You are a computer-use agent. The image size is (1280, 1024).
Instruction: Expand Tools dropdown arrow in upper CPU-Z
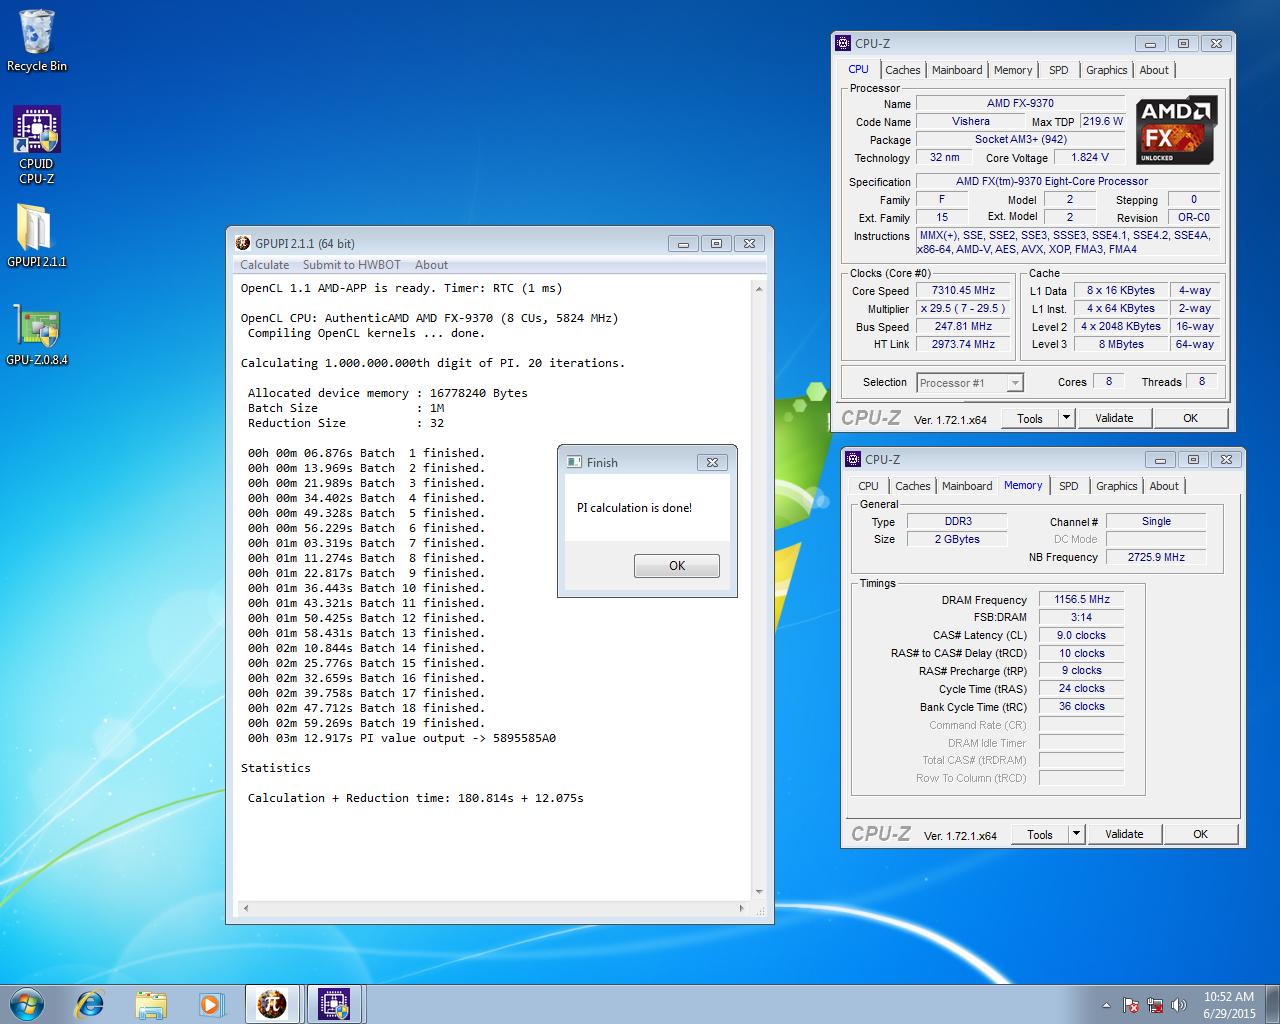pos(1066,418)
